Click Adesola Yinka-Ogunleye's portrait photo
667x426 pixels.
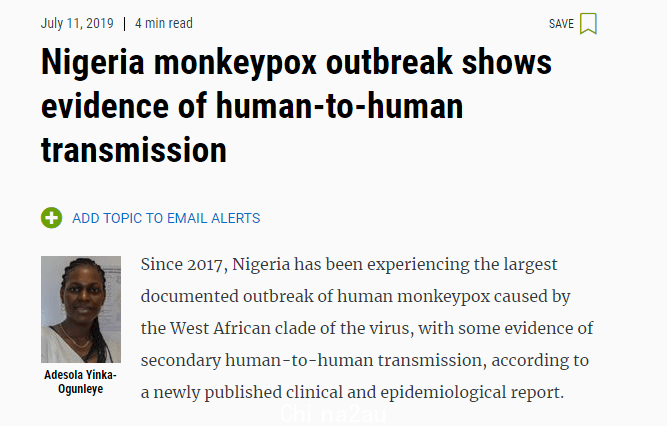[81, 309]
